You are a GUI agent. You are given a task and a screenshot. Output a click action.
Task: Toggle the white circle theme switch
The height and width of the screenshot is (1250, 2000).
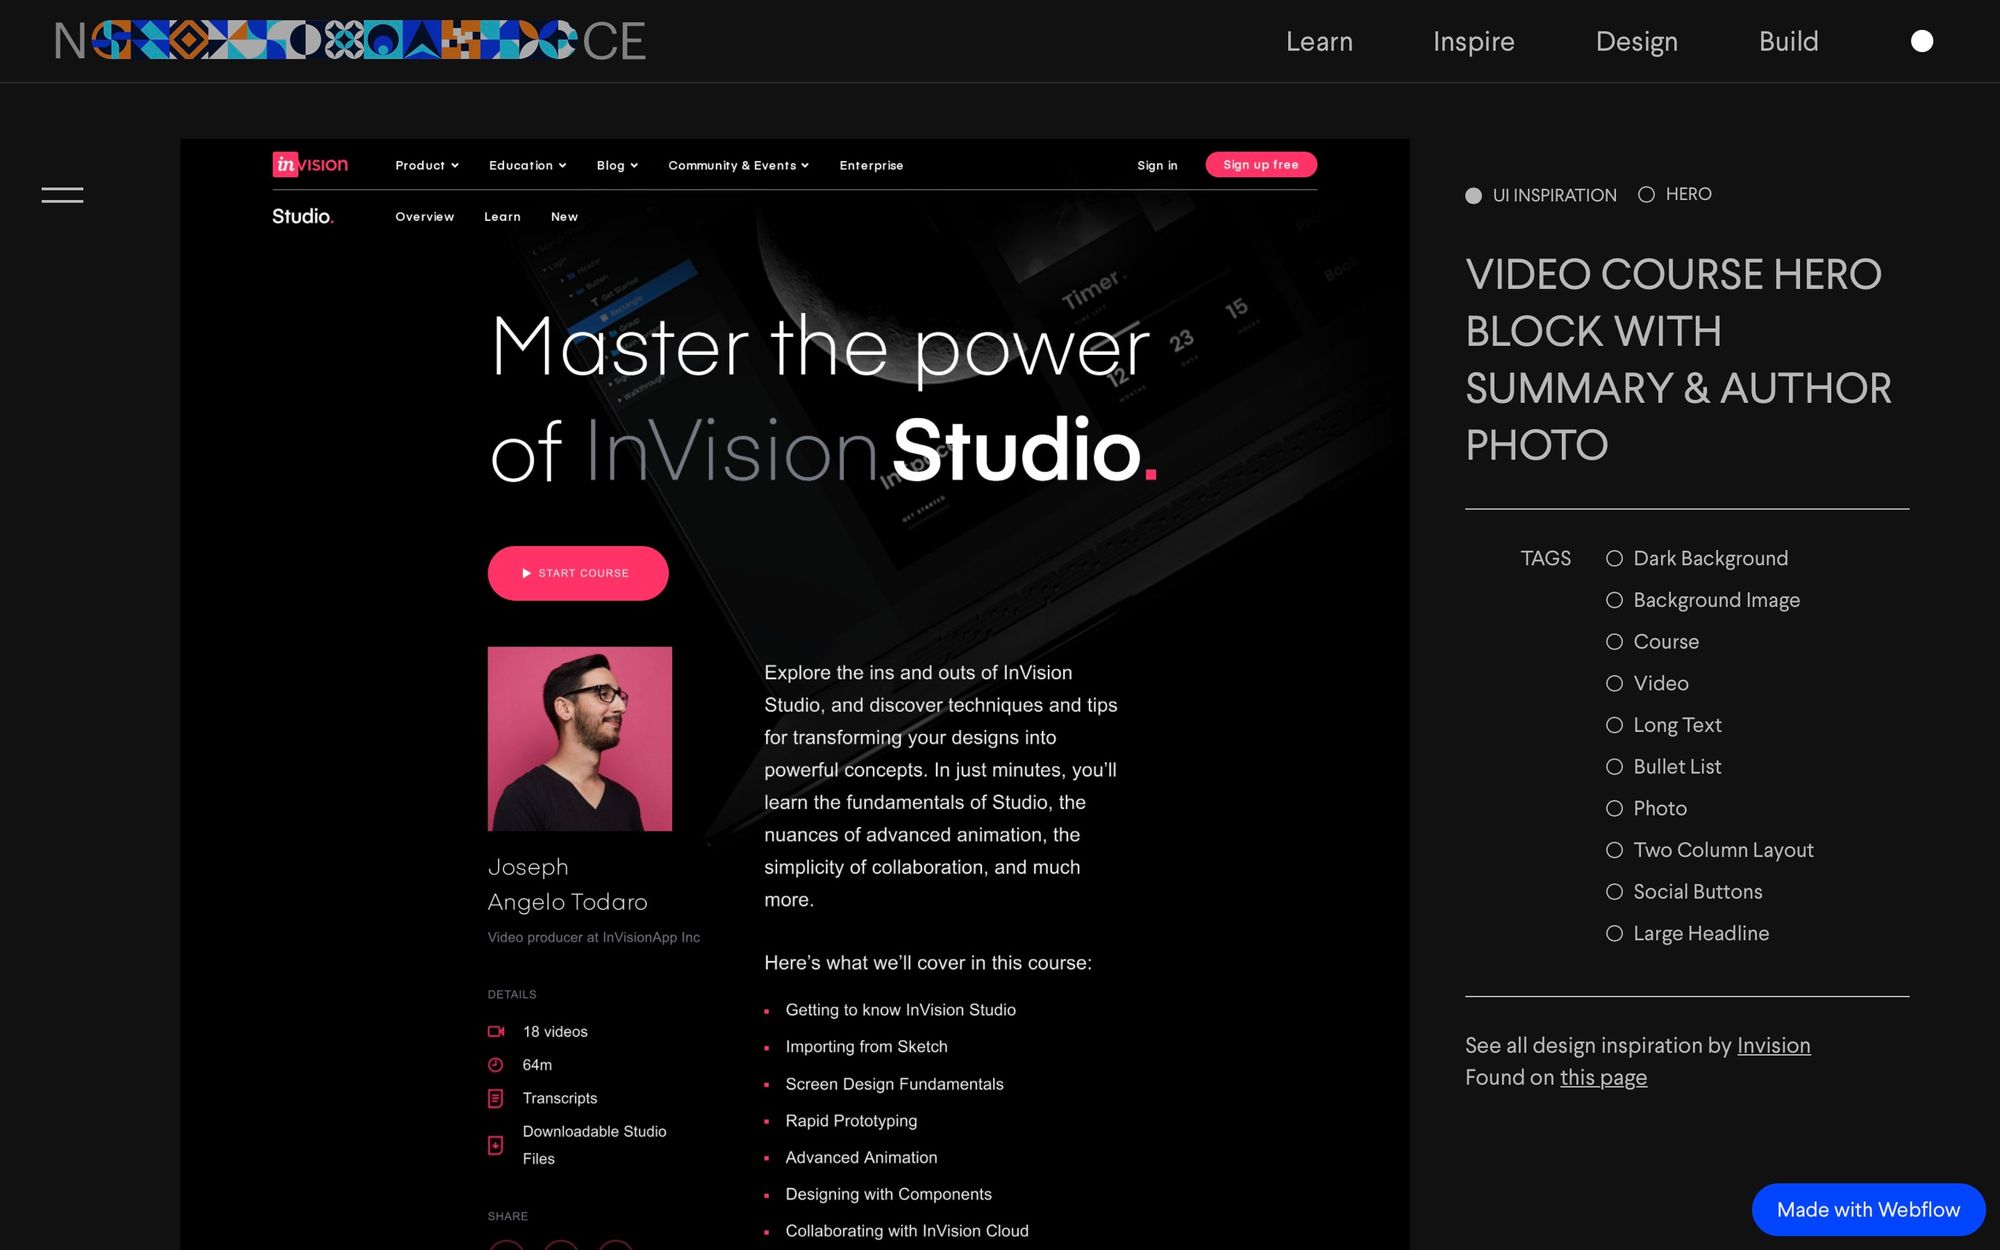click(1921, 41)
